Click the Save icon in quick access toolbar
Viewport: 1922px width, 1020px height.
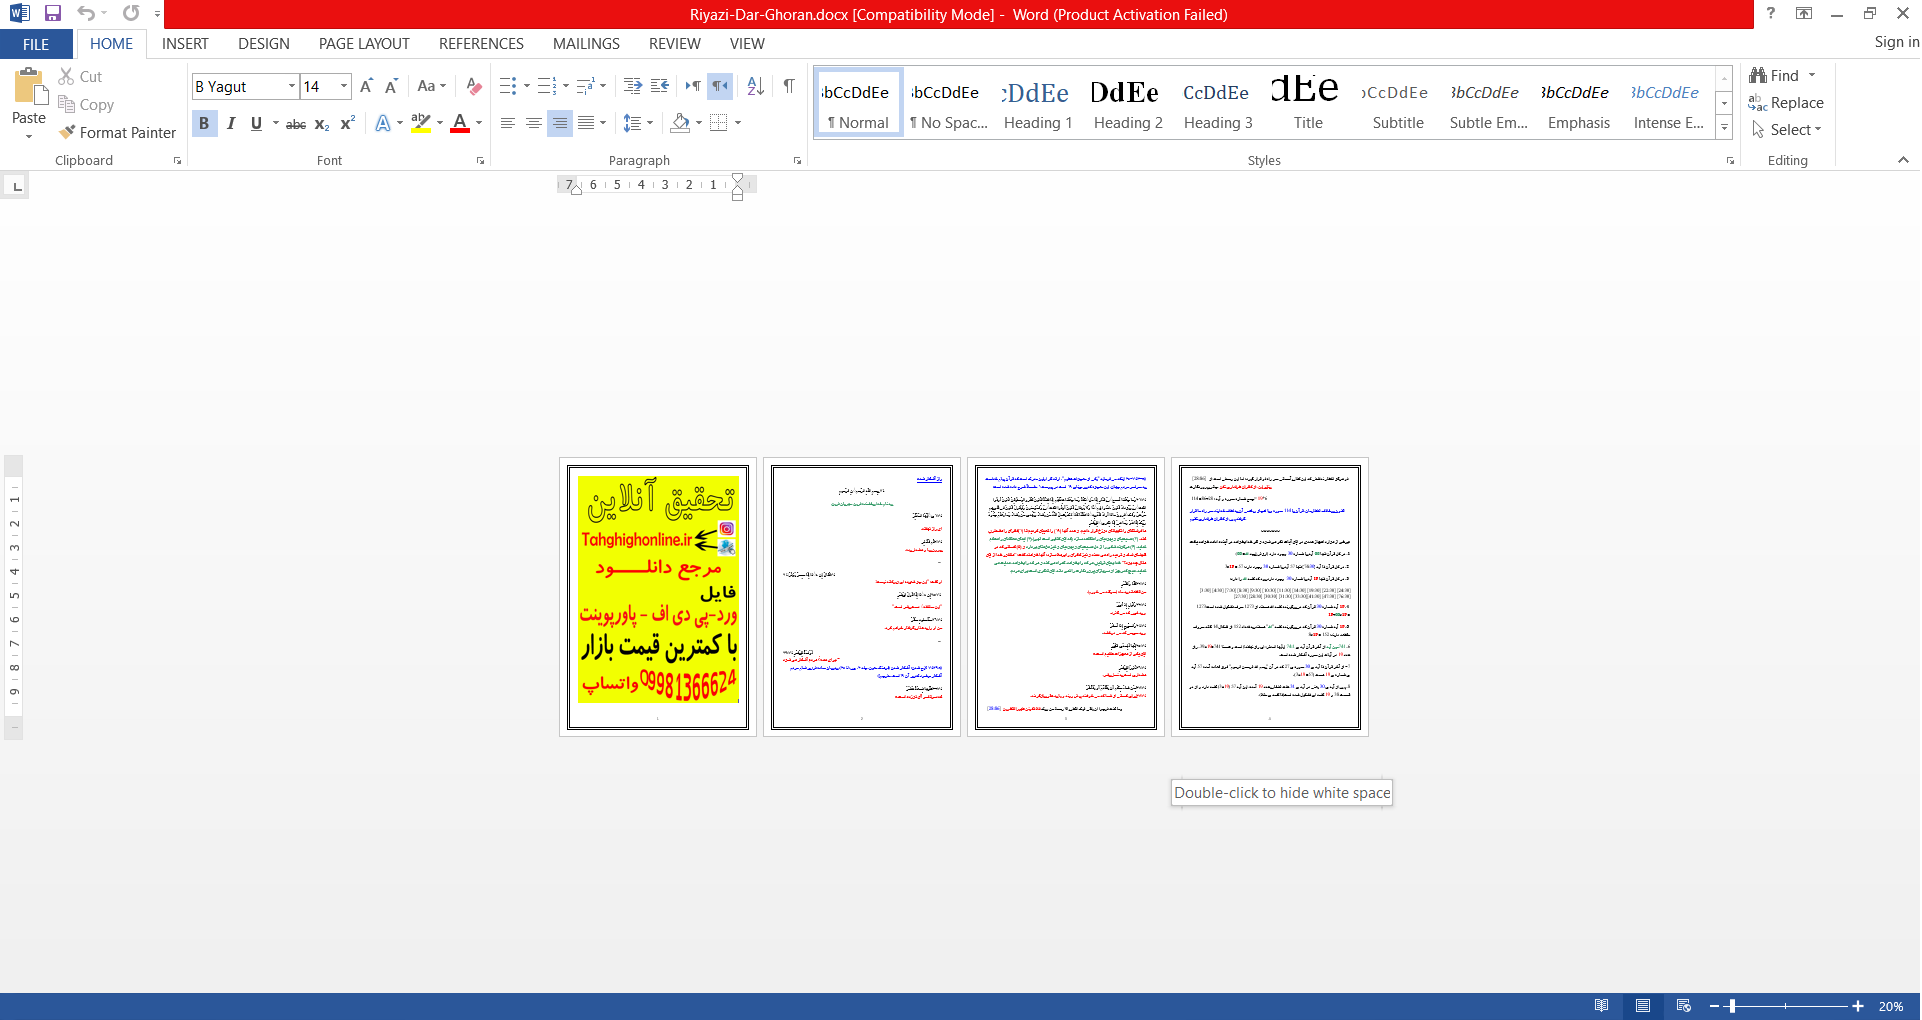coord(53,13)
